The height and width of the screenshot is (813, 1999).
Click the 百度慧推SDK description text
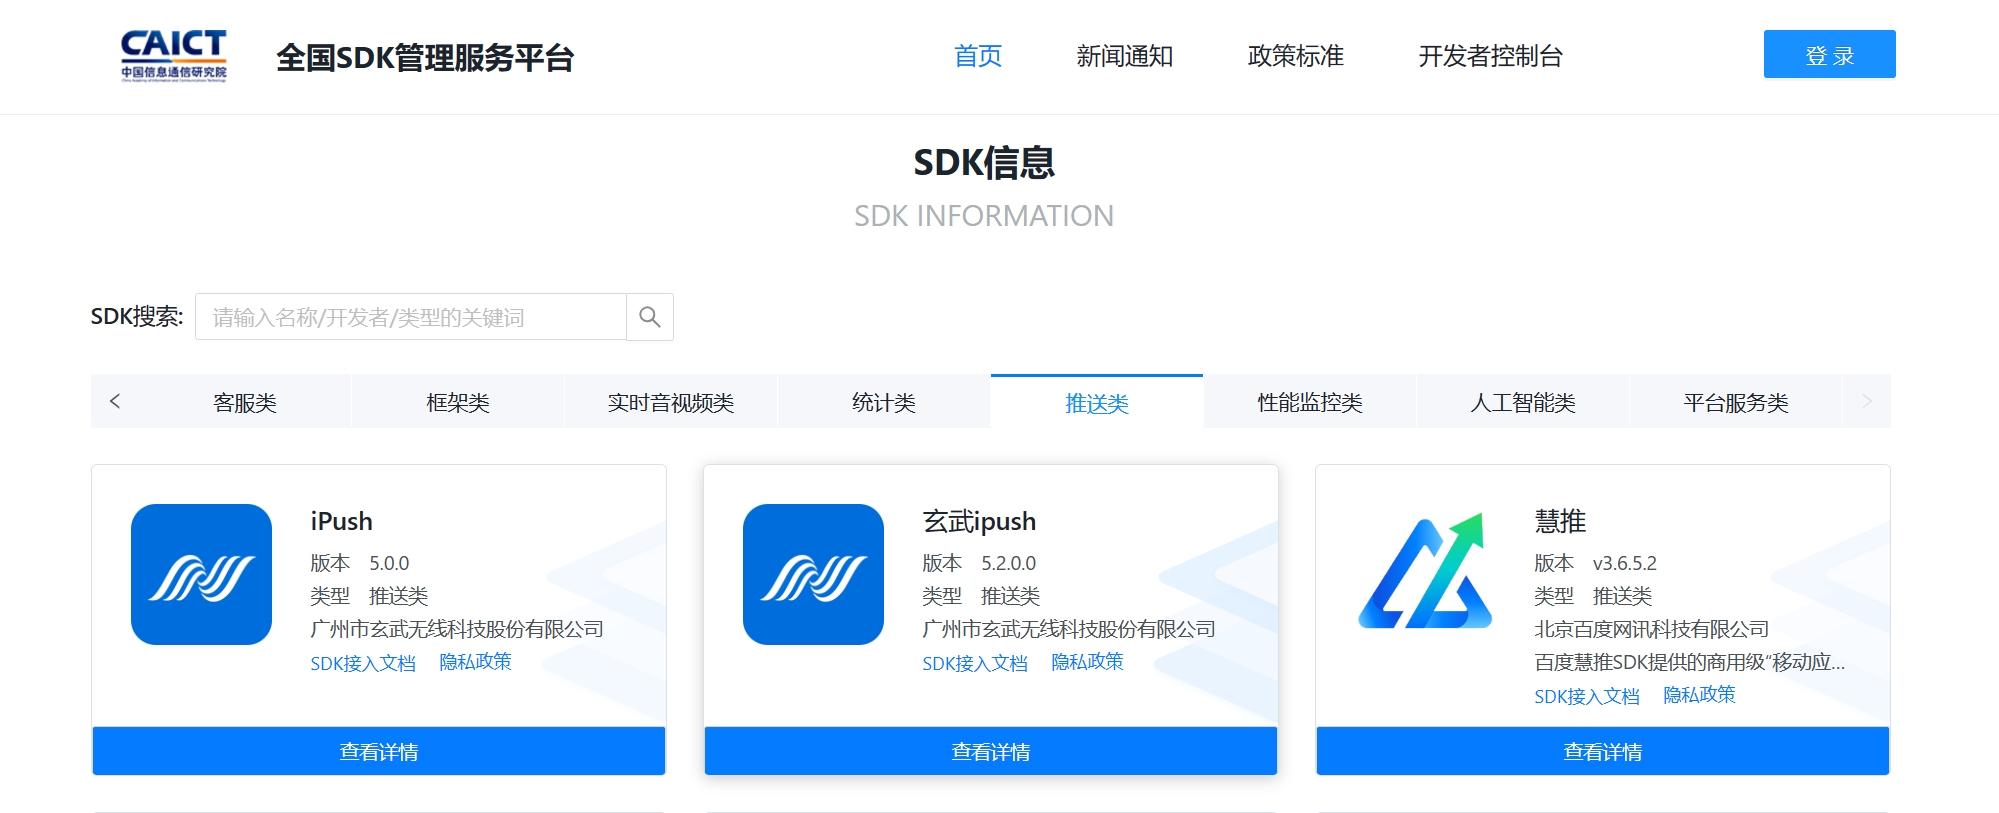[1689, 662]
